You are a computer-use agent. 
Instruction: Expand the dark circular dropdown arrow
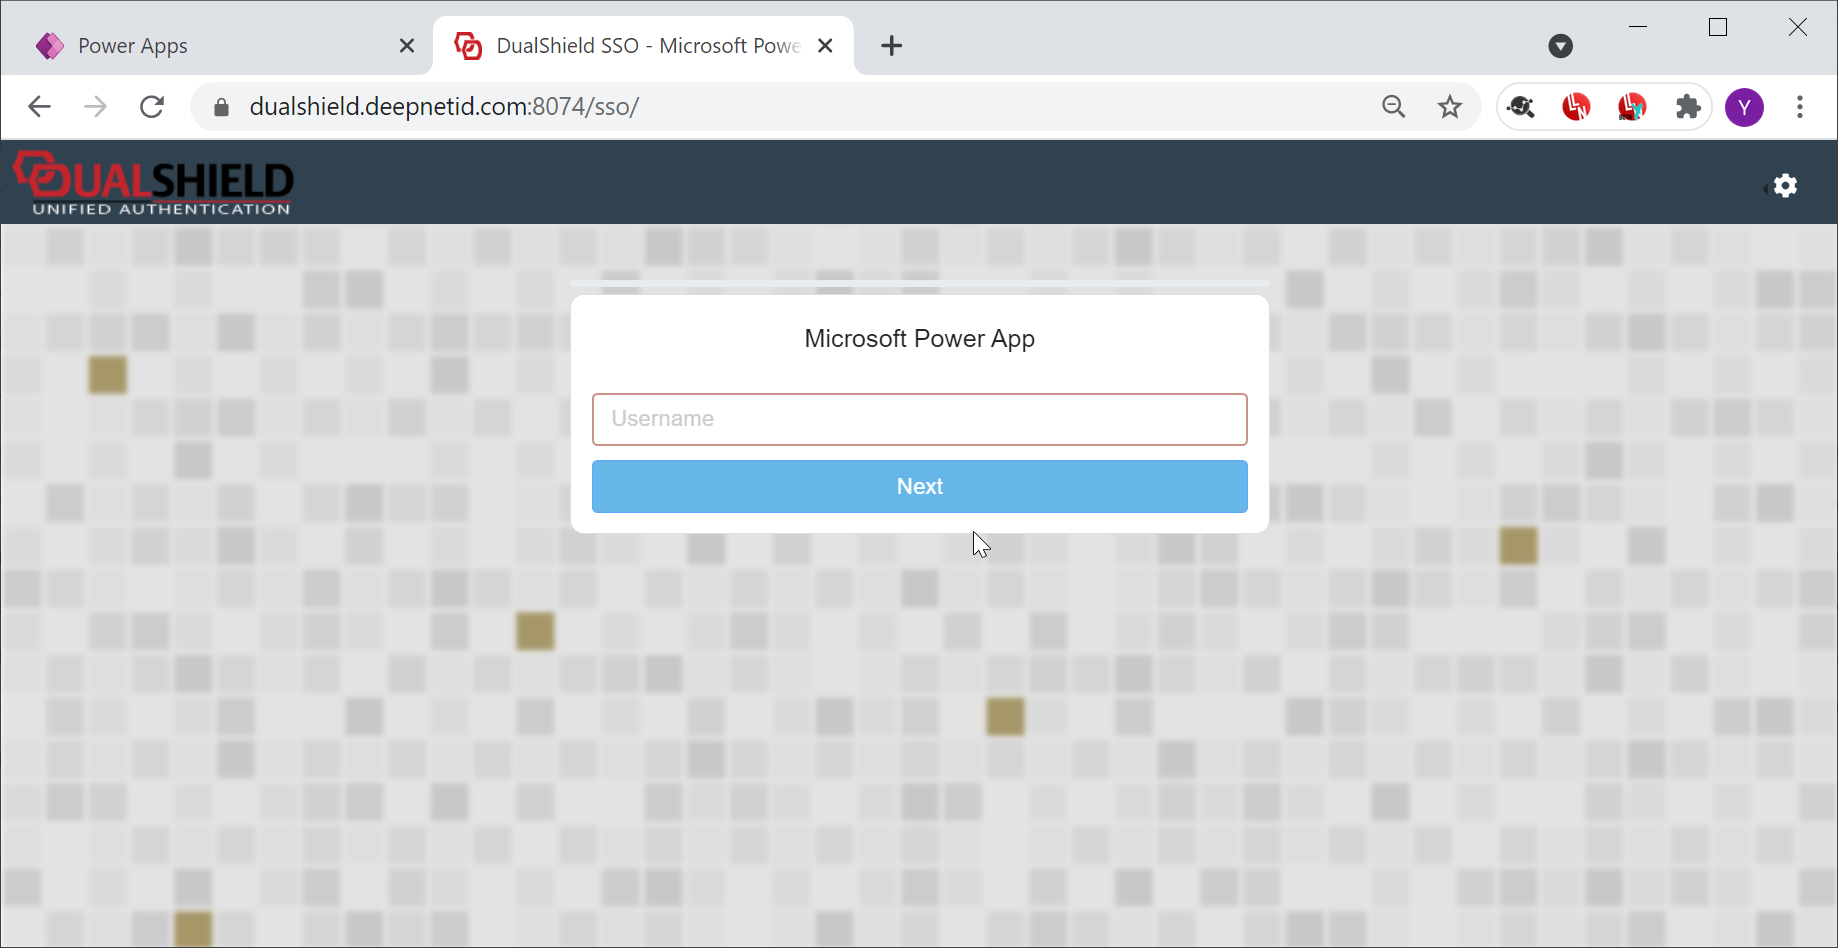tap(1560, 46)
